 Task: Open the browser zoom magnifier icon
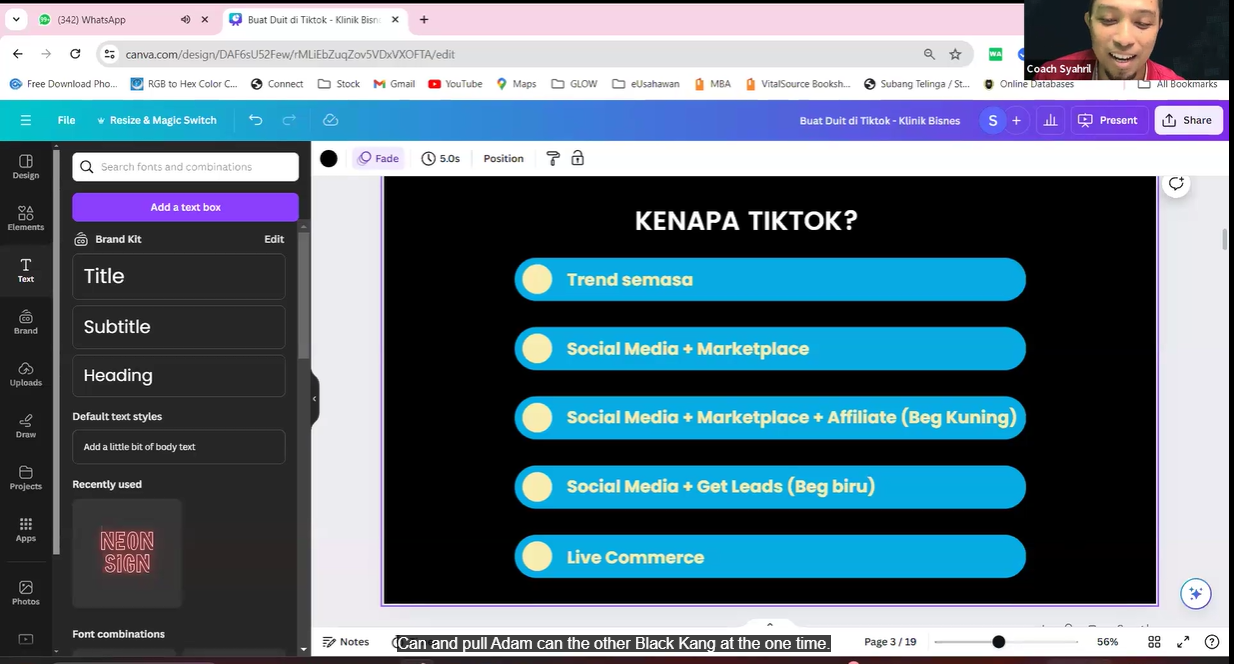(x=929, y=54)
